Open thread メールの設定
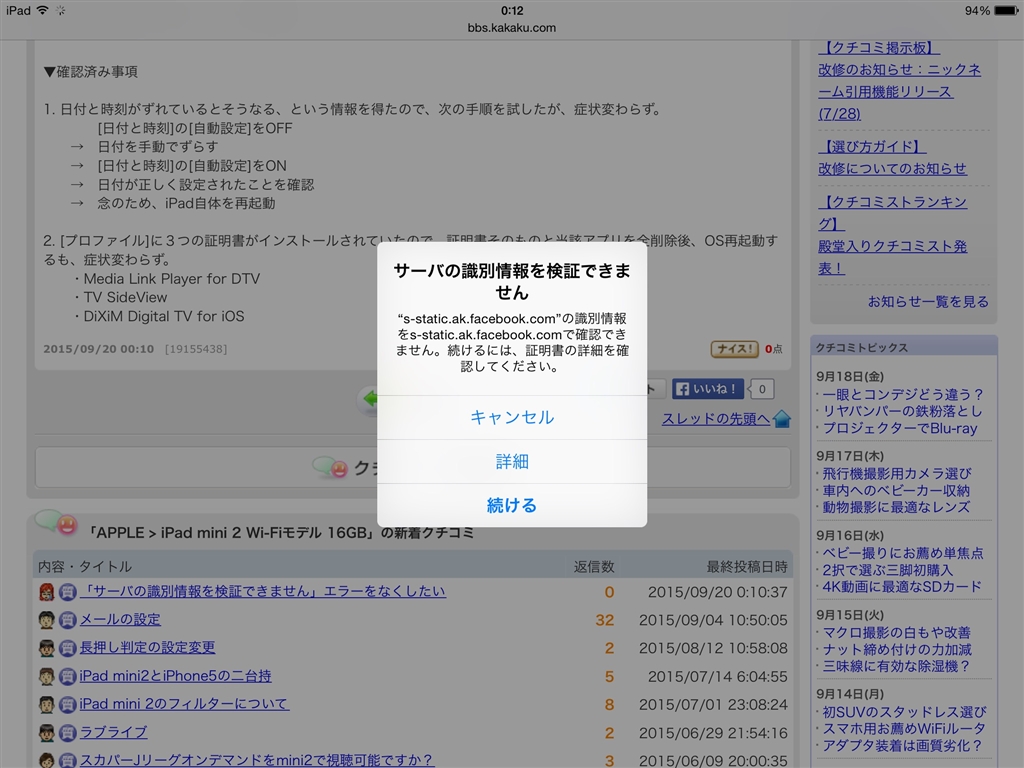 120,619
